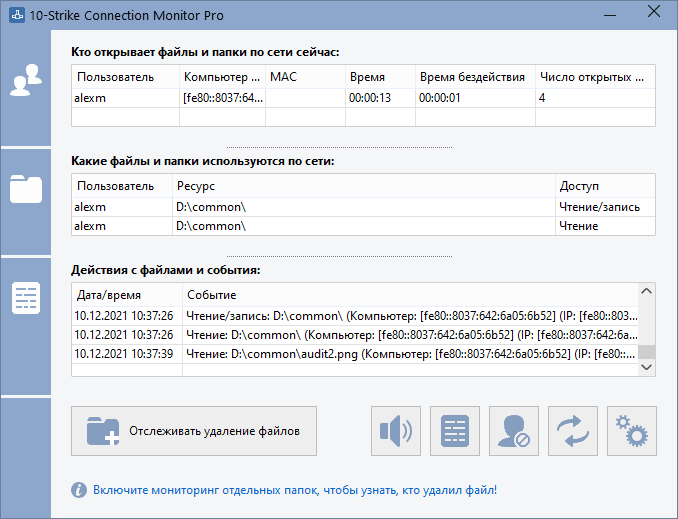
Task: Click the blocked user icon button
Action: click(514, 431)
